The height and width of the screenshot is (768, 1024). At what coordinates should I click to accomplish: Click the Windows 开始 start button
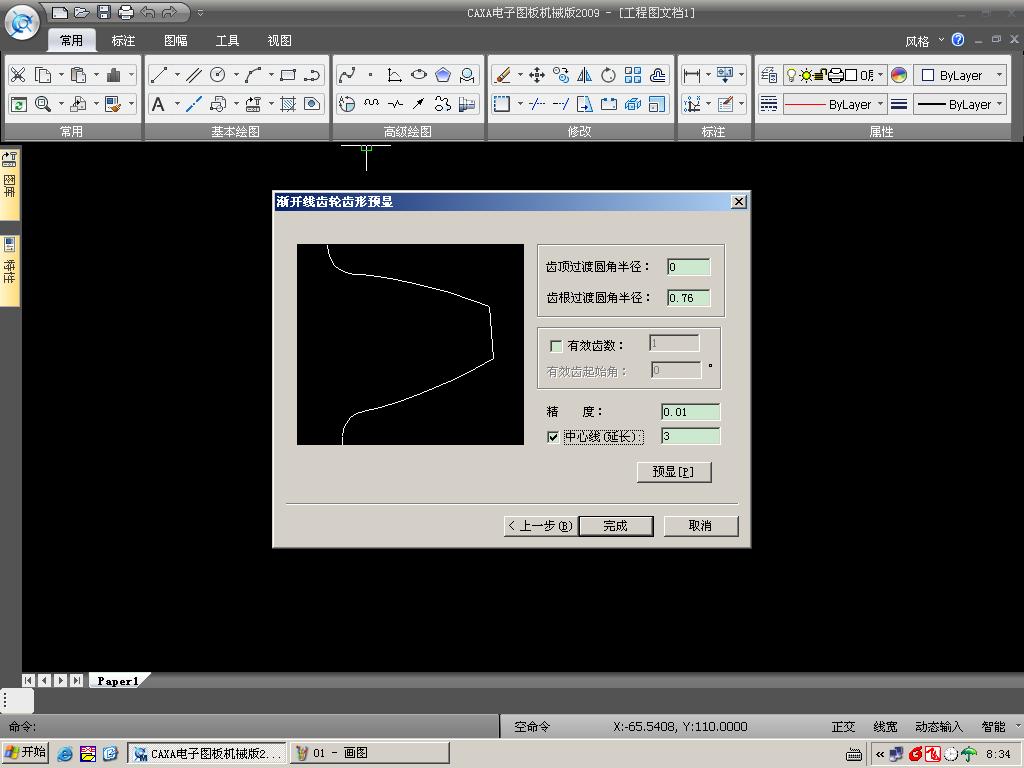point(25,752)
